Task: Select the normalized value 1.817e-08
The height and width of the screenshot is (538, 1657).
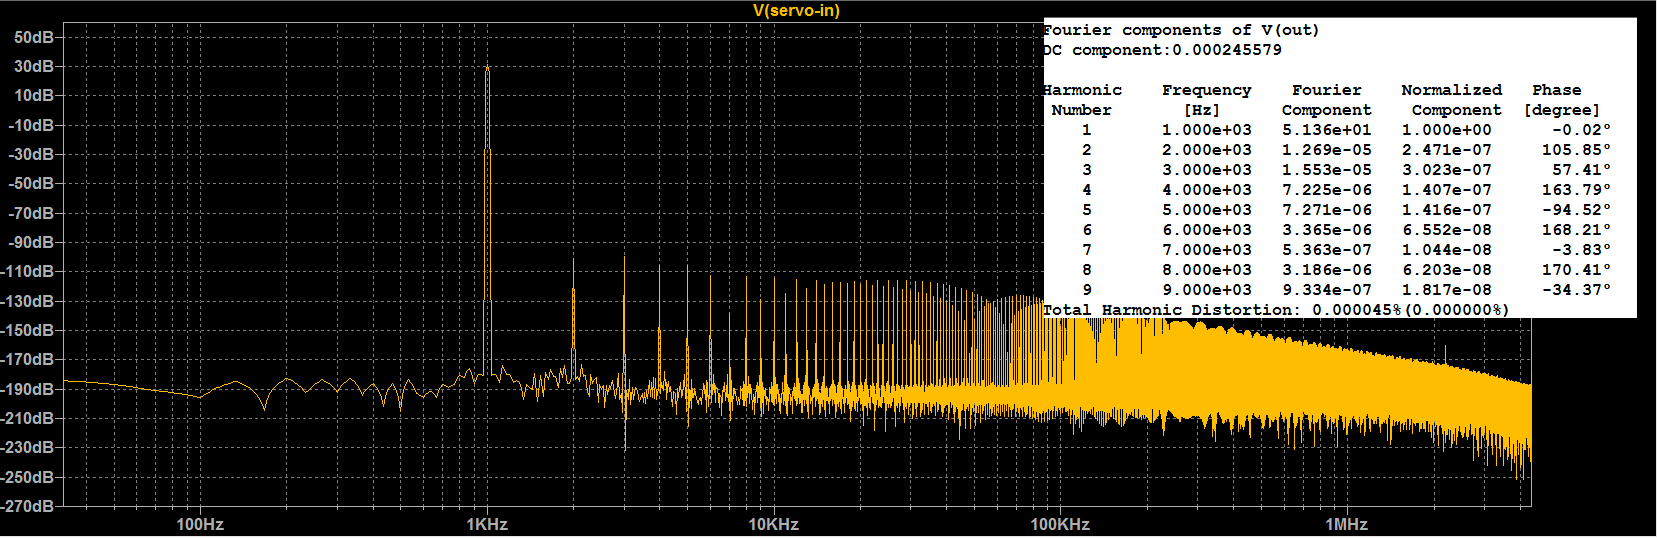Action: tap(1447, 290)
